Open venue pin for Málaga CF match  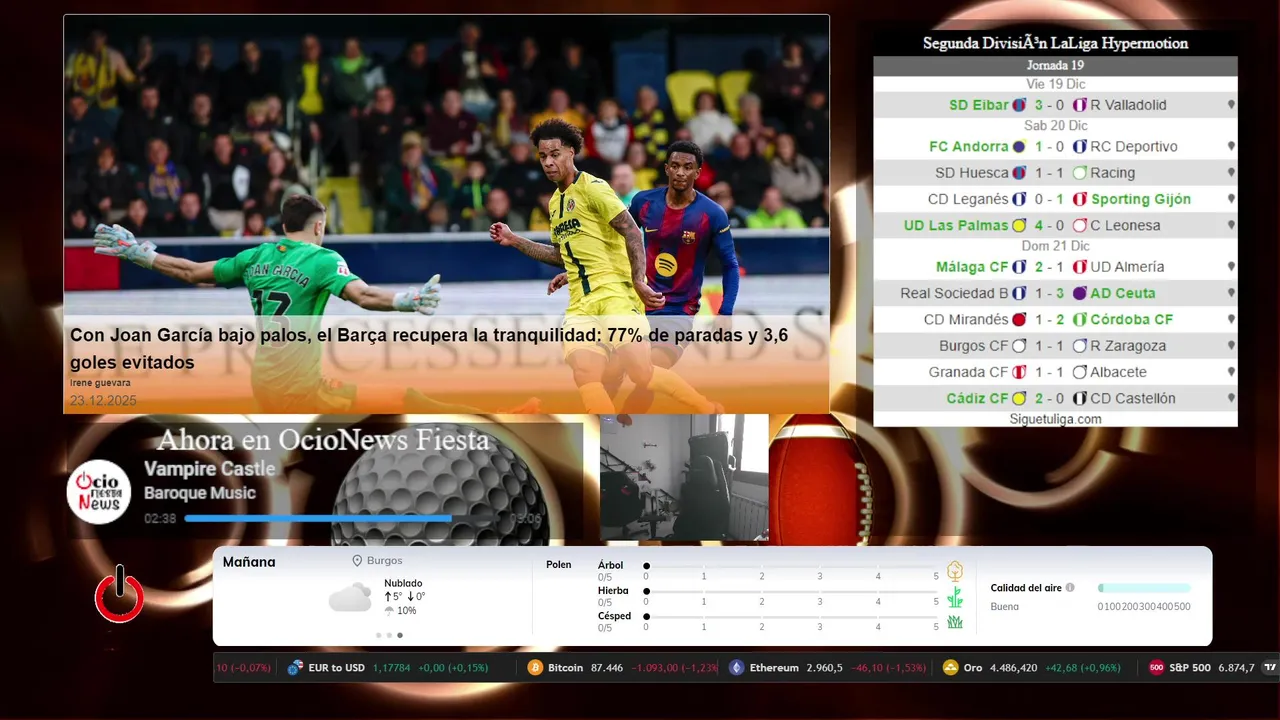click(1231, 267)
